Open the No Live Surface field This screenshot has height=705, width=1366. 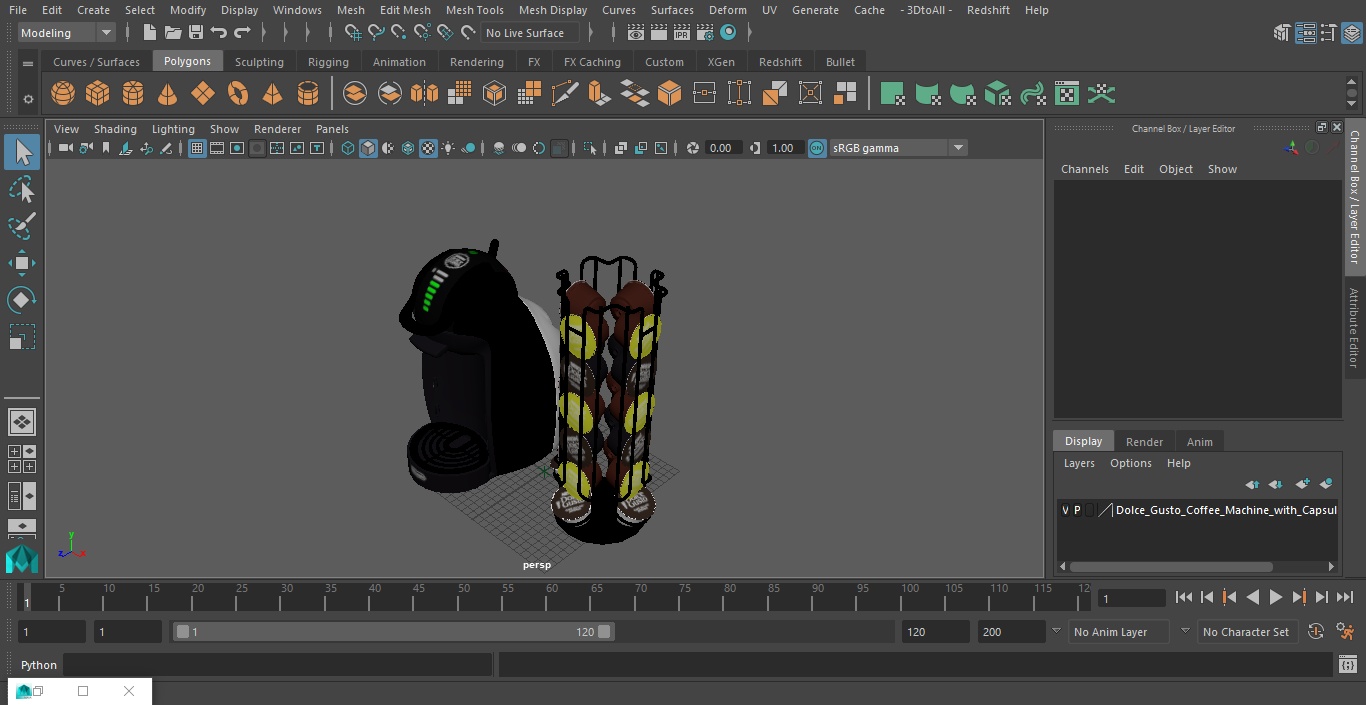pos(530,33)
